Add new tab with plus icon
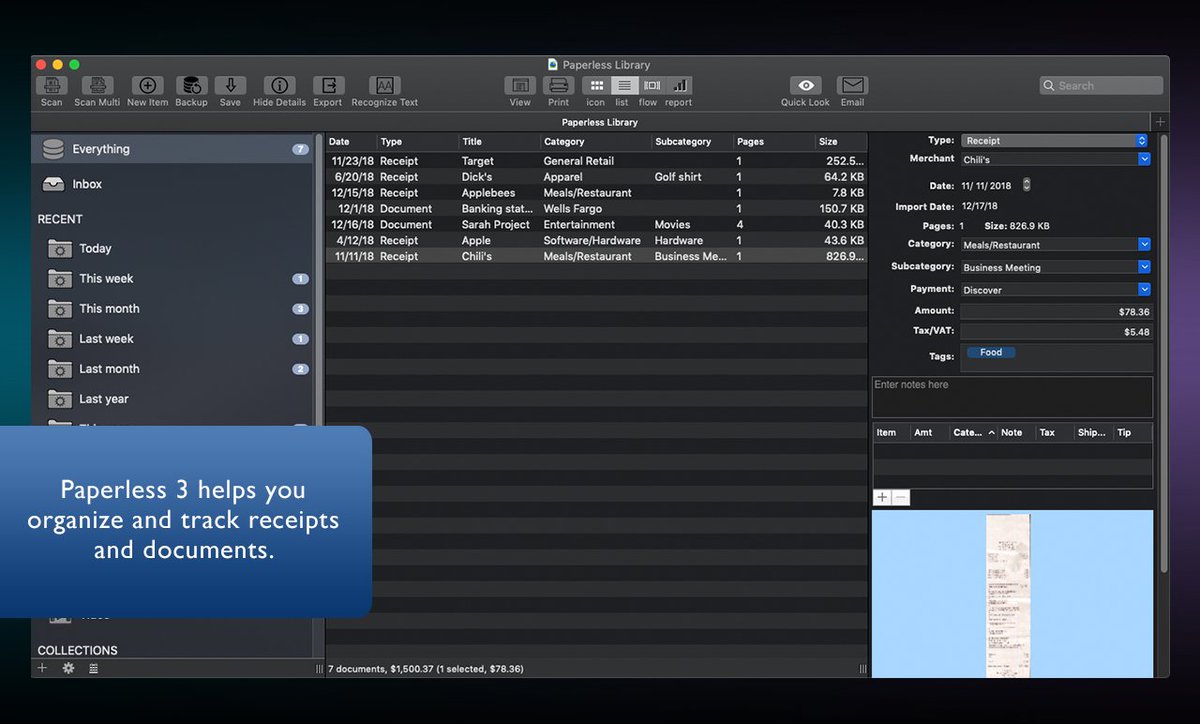Screen dimensions: 1200x724 tap(1160, 122)
